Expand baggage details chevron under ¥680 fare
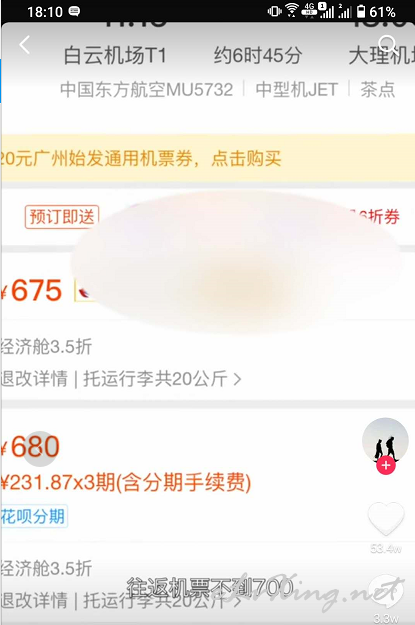The width and height of the screenshot is (415, 625). tap(237, 601)
